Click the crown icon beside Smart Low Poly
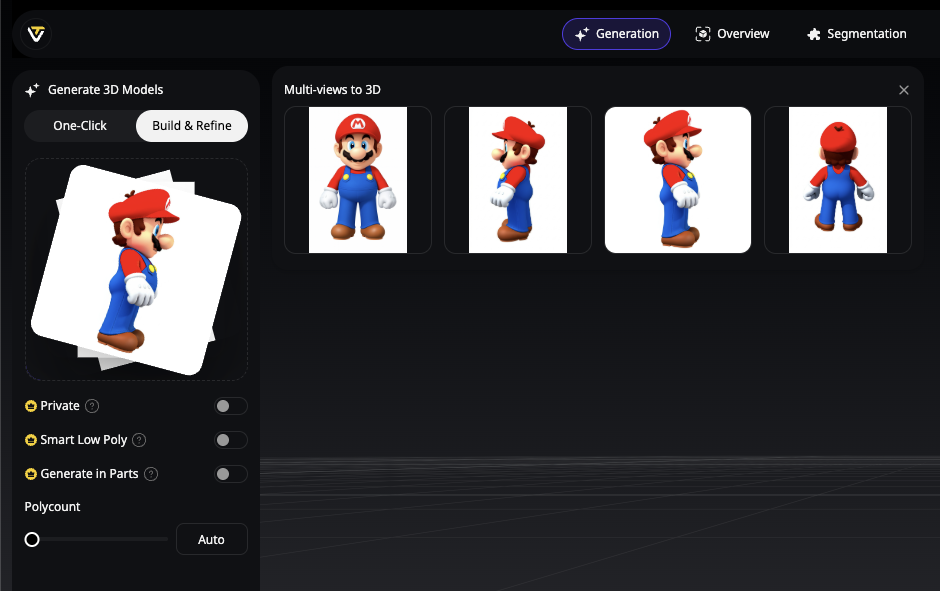Viewport: 940px width, 591px height. pos(31,440)
